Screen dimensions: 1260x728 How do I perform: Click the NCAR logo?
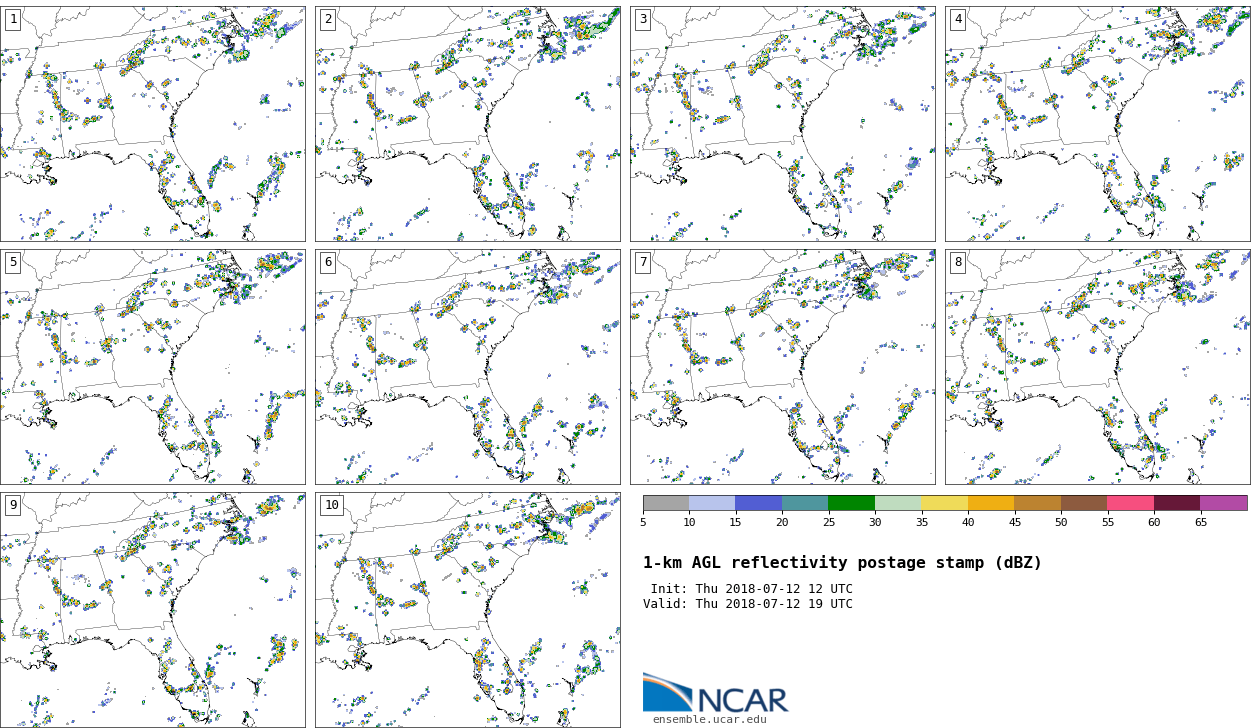tap(714, 693)
